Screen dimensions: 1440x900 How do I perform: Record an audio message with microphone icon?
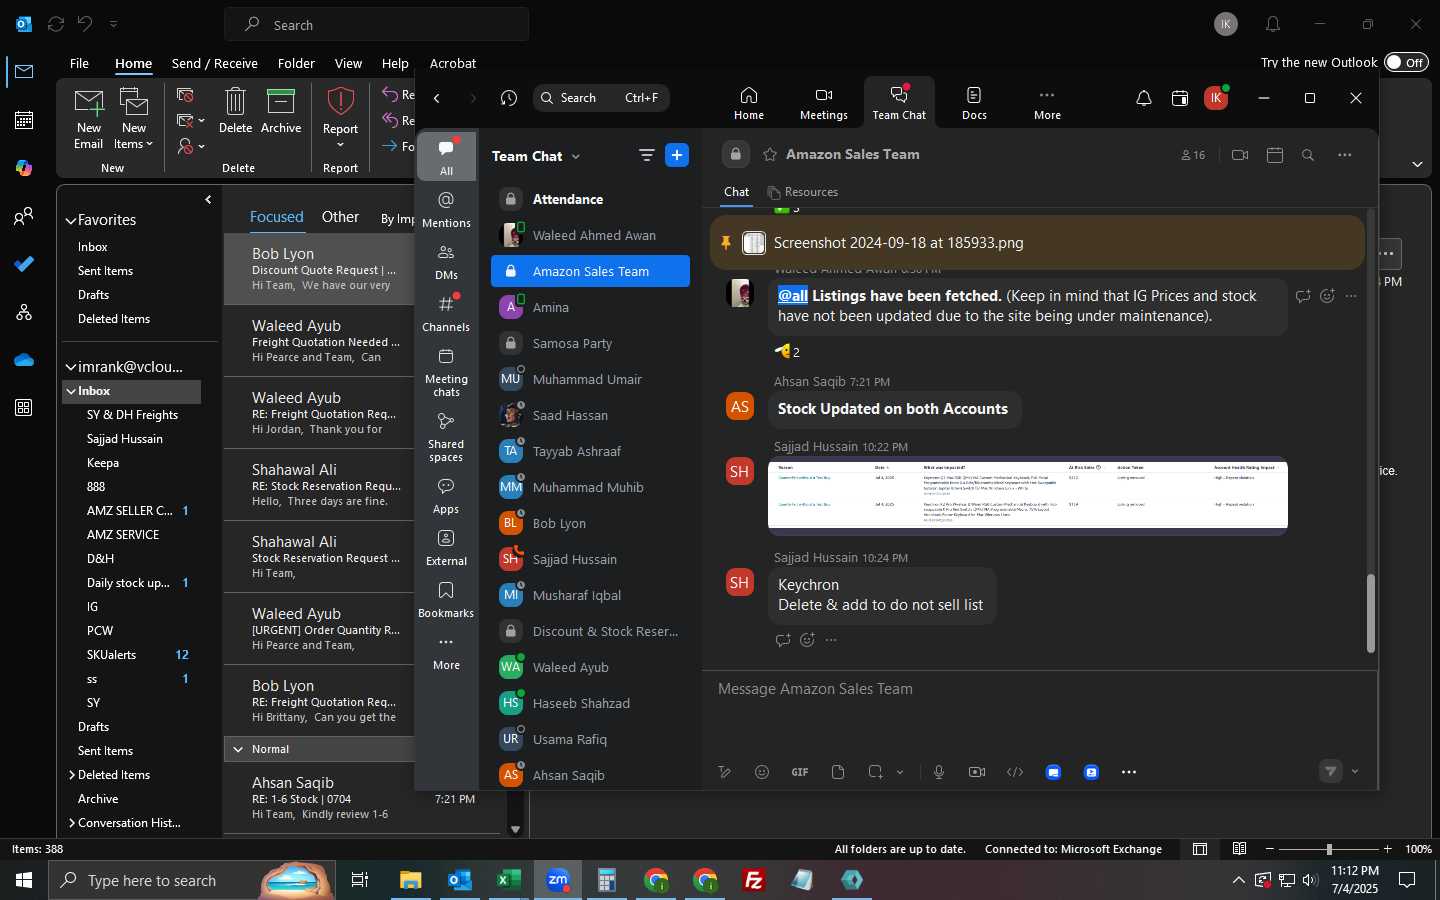pos(939,772)
